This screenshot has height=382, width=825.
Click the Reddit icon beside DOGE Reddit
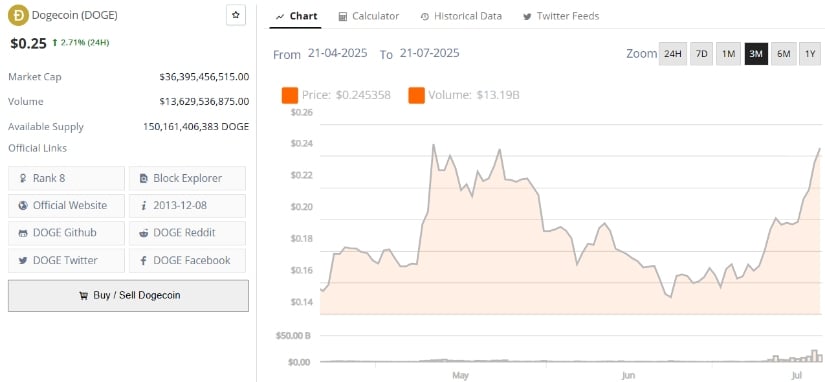click(144, 233)
